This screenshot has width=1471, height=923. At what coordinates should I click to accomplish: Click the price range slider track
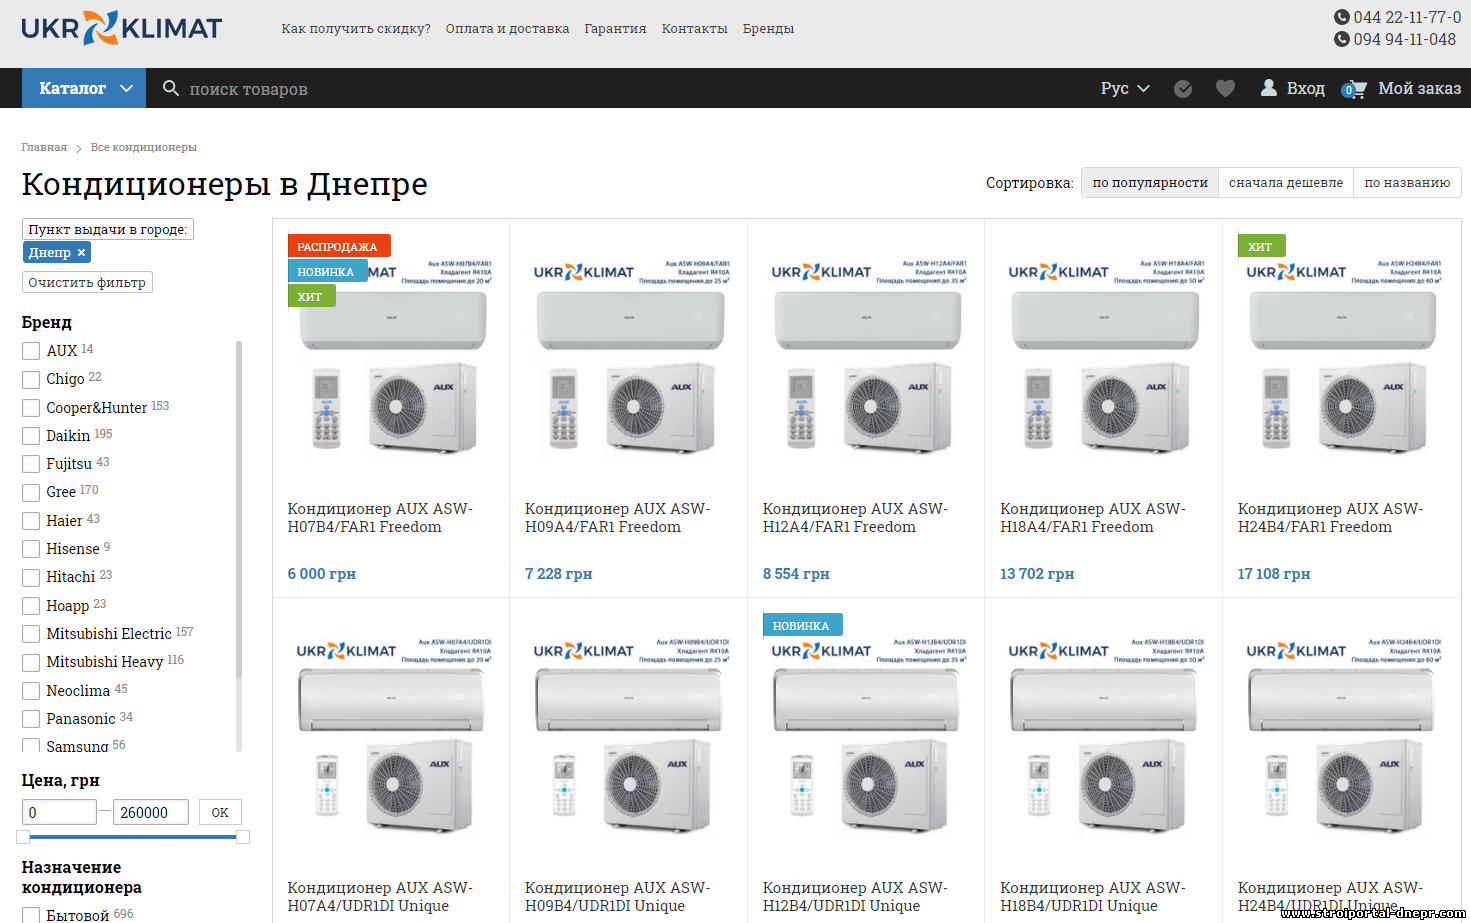(x=133, y=837)
